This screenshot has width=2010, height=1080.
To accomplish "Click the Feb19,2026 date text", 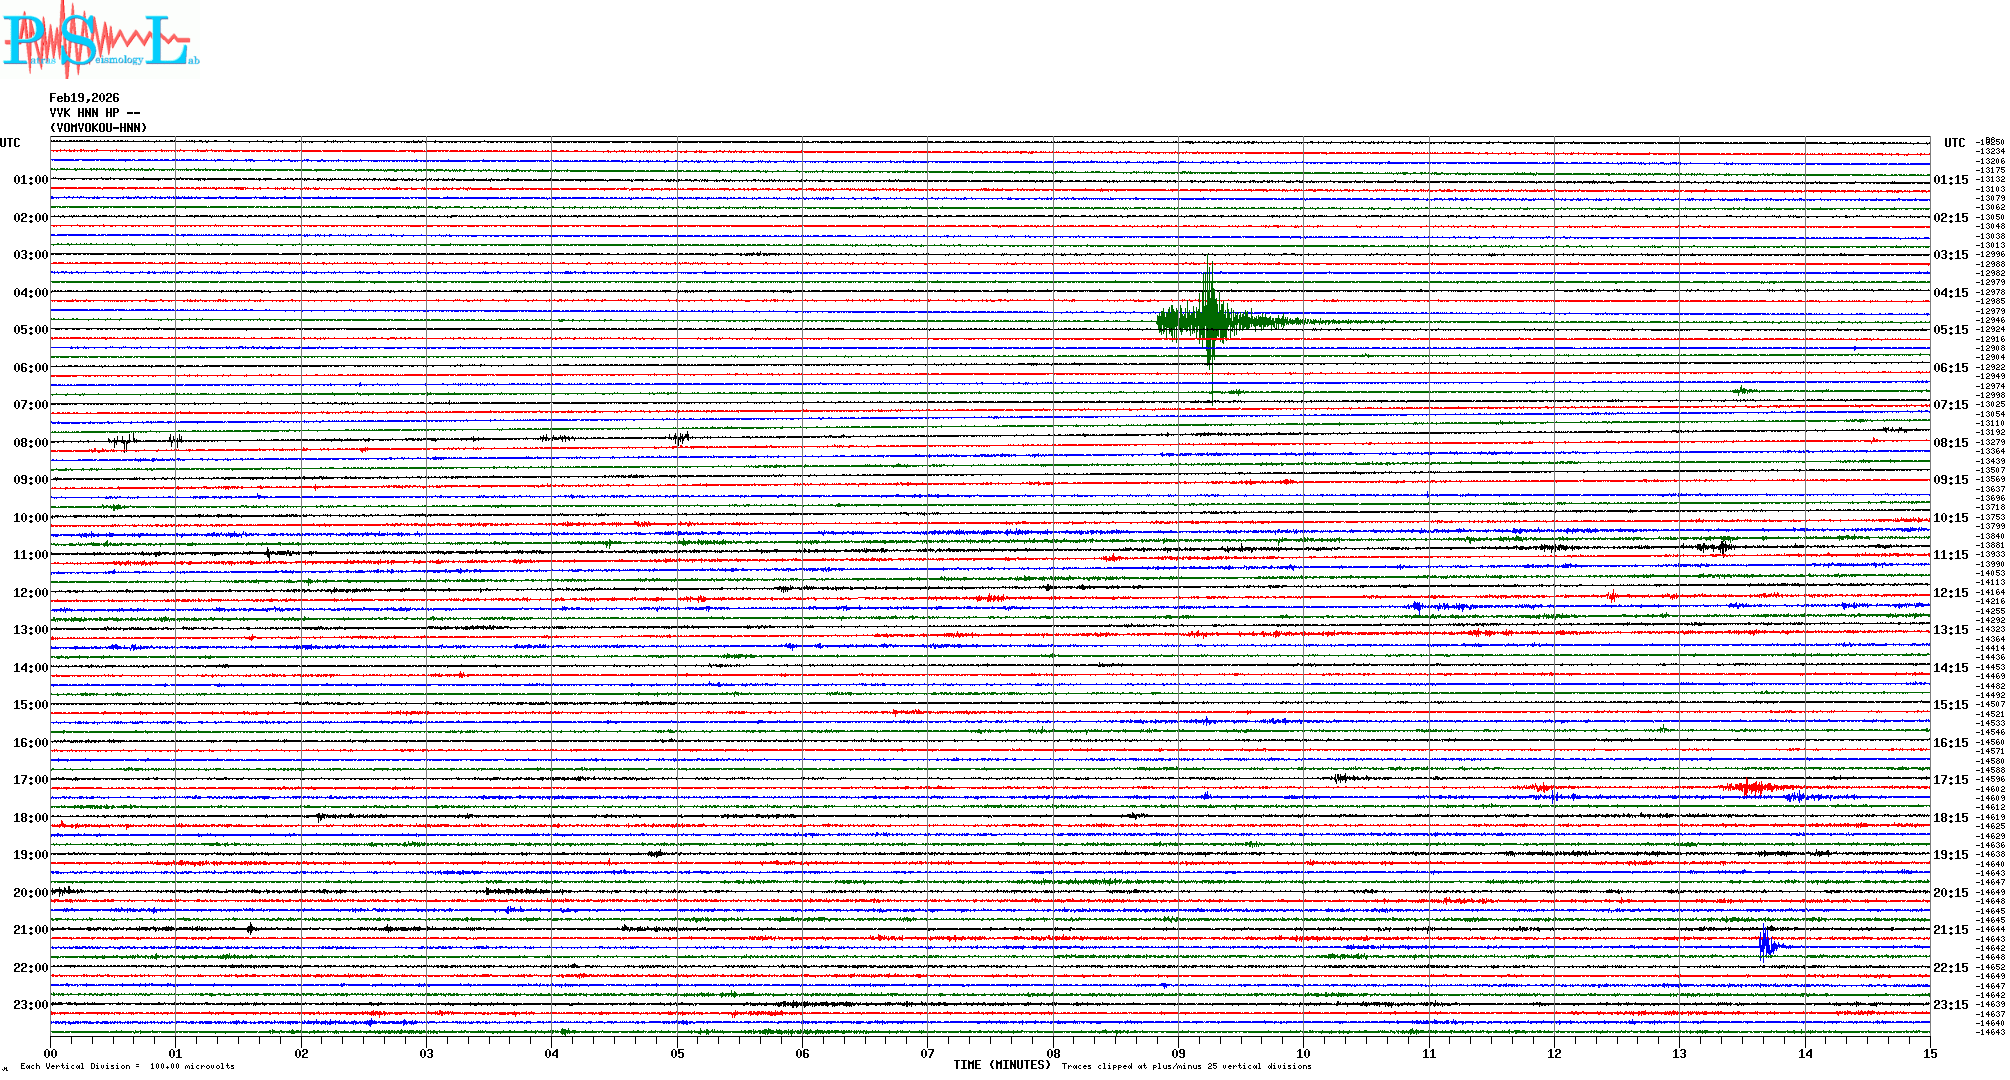I will pos(84,98).
